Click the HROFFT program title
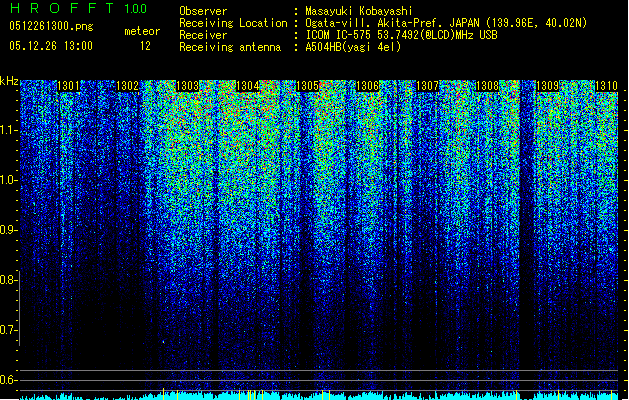 (62, 8)
